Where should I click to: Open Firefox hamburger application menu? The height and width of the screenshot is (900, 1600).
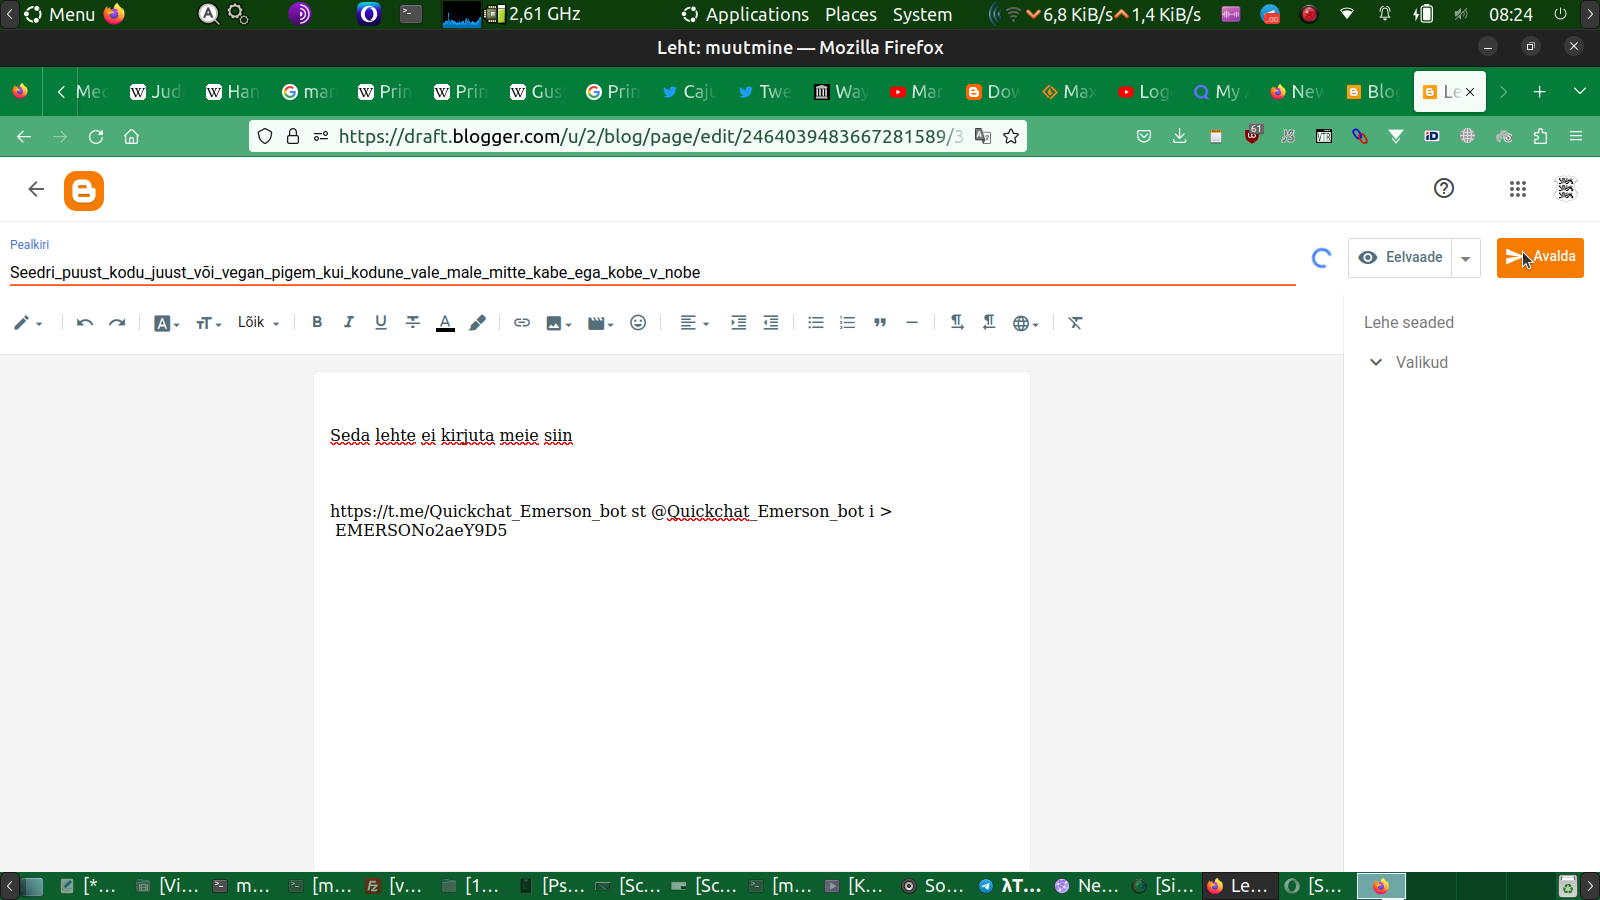click(x=1576, y=137)
